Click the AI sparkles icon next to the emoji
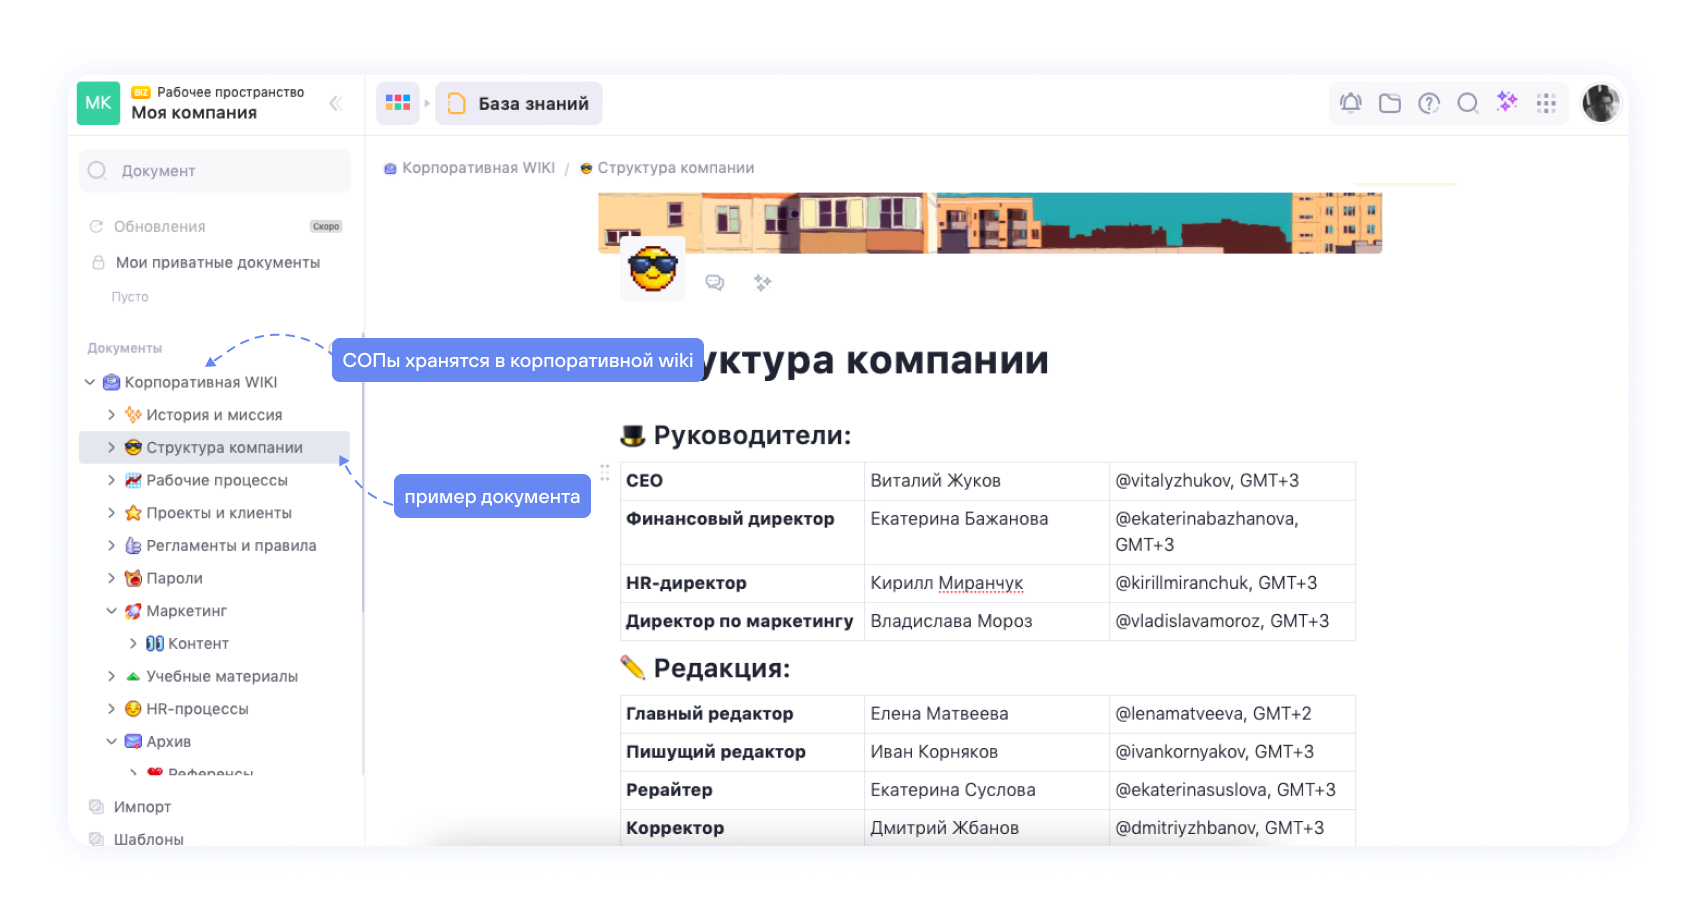Image resolution: width=1696 pixels, height=921 pixels. tap(763, 283)
